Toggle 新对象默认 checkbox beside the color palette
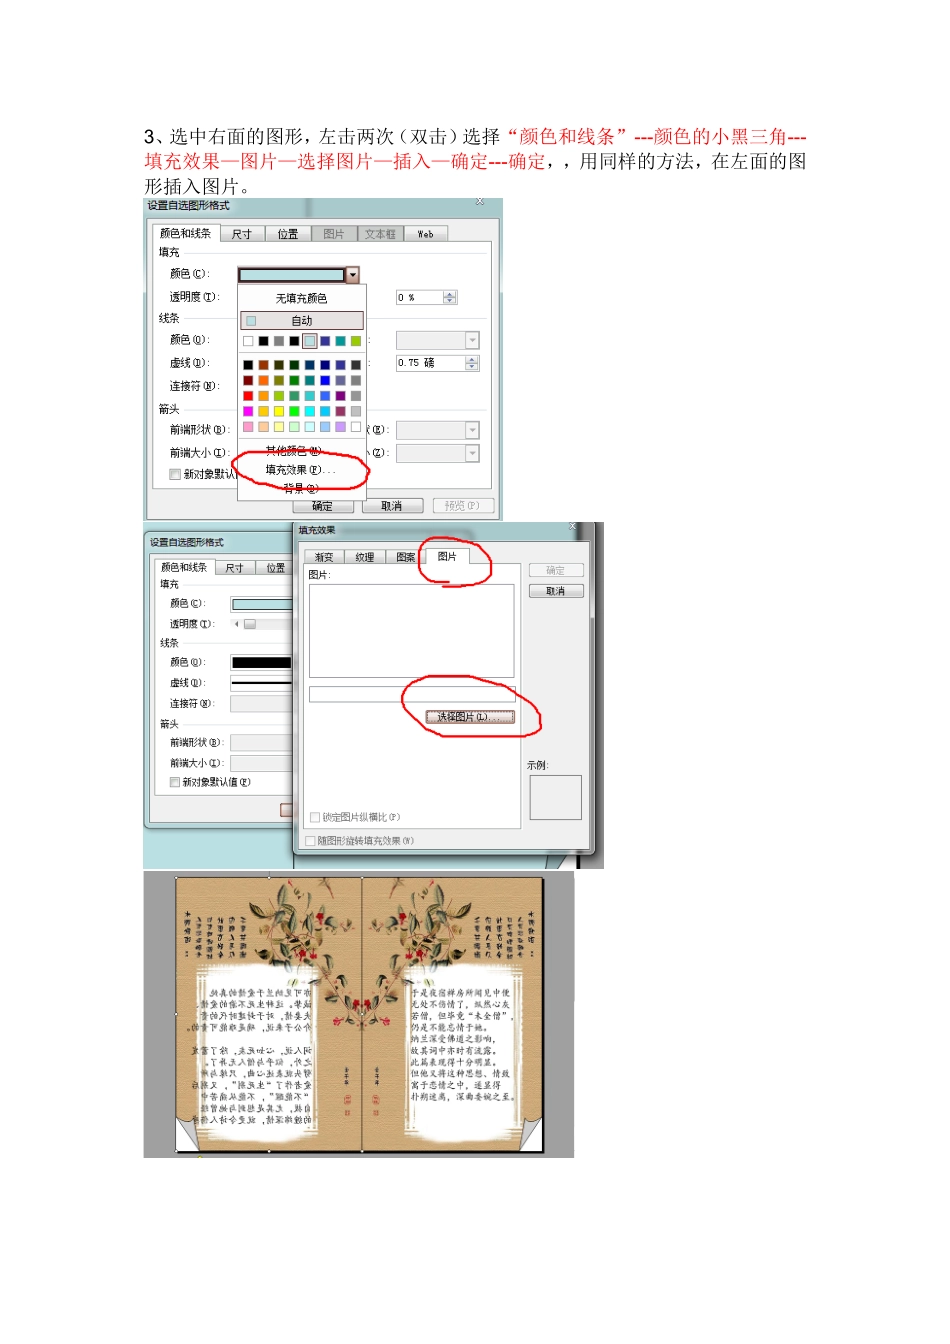 [175, 474]
